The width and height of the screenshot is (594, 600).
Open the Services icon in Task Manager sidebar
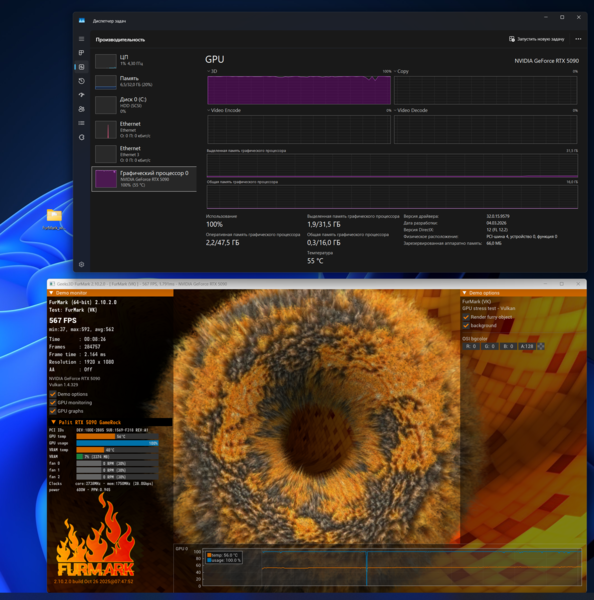[82, 137]
